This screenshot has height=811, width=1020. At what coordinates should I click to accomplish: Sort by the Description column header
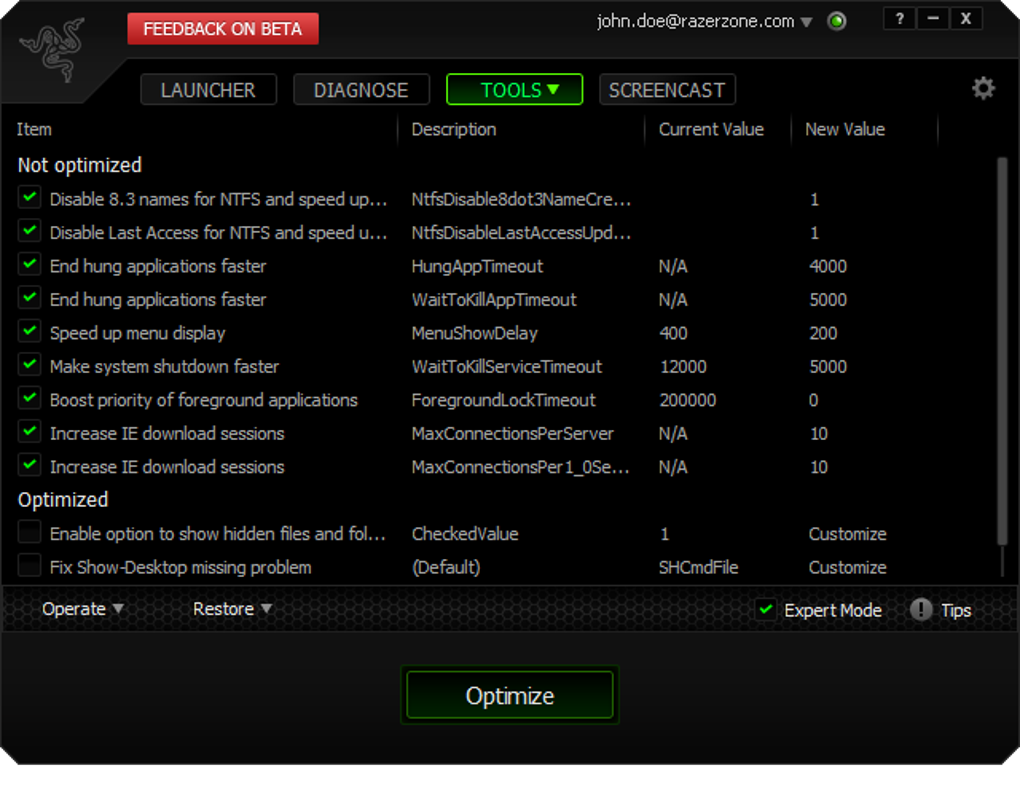point(453,129)
